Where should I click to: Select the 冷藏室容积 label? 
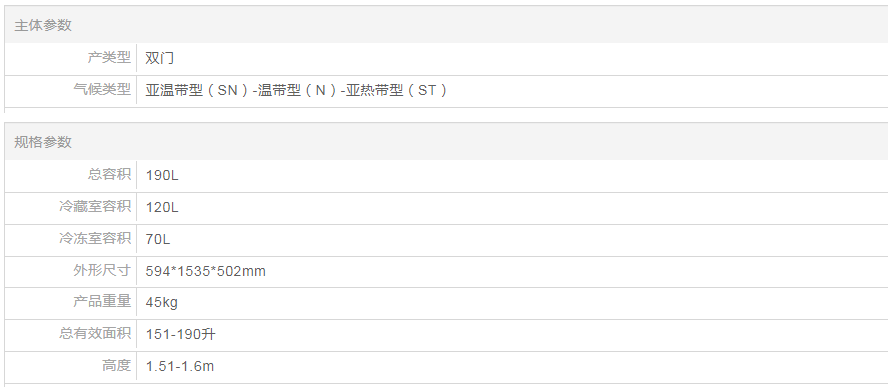pyautogui.click(x=95, y=206)
